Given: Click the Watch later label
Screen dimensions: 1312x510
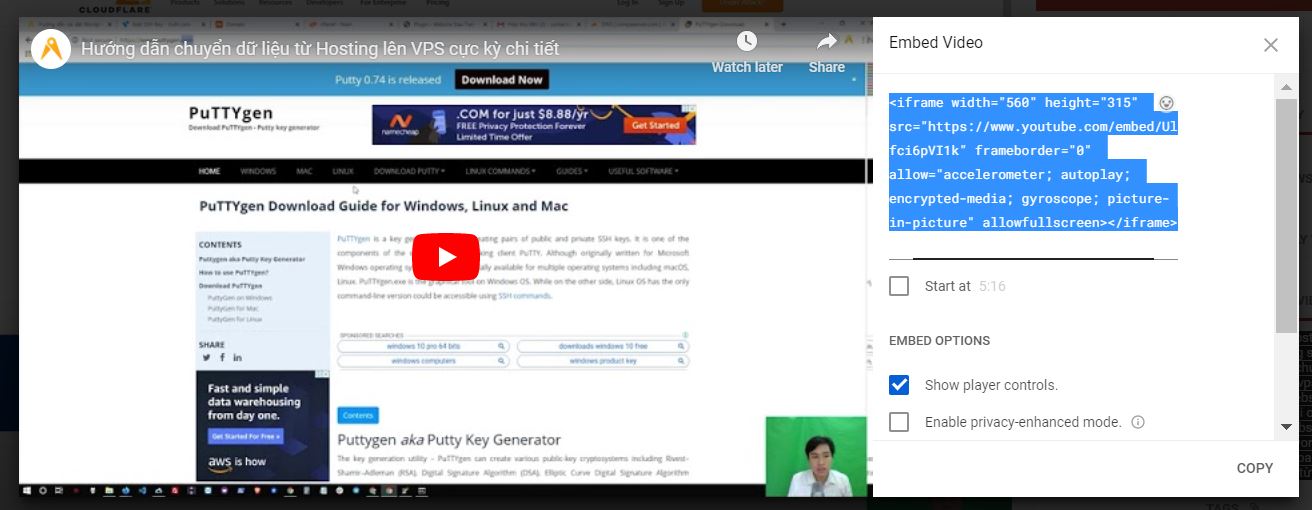Looking at the screenshot, I should pyautogui.click(x=747, y=67).
